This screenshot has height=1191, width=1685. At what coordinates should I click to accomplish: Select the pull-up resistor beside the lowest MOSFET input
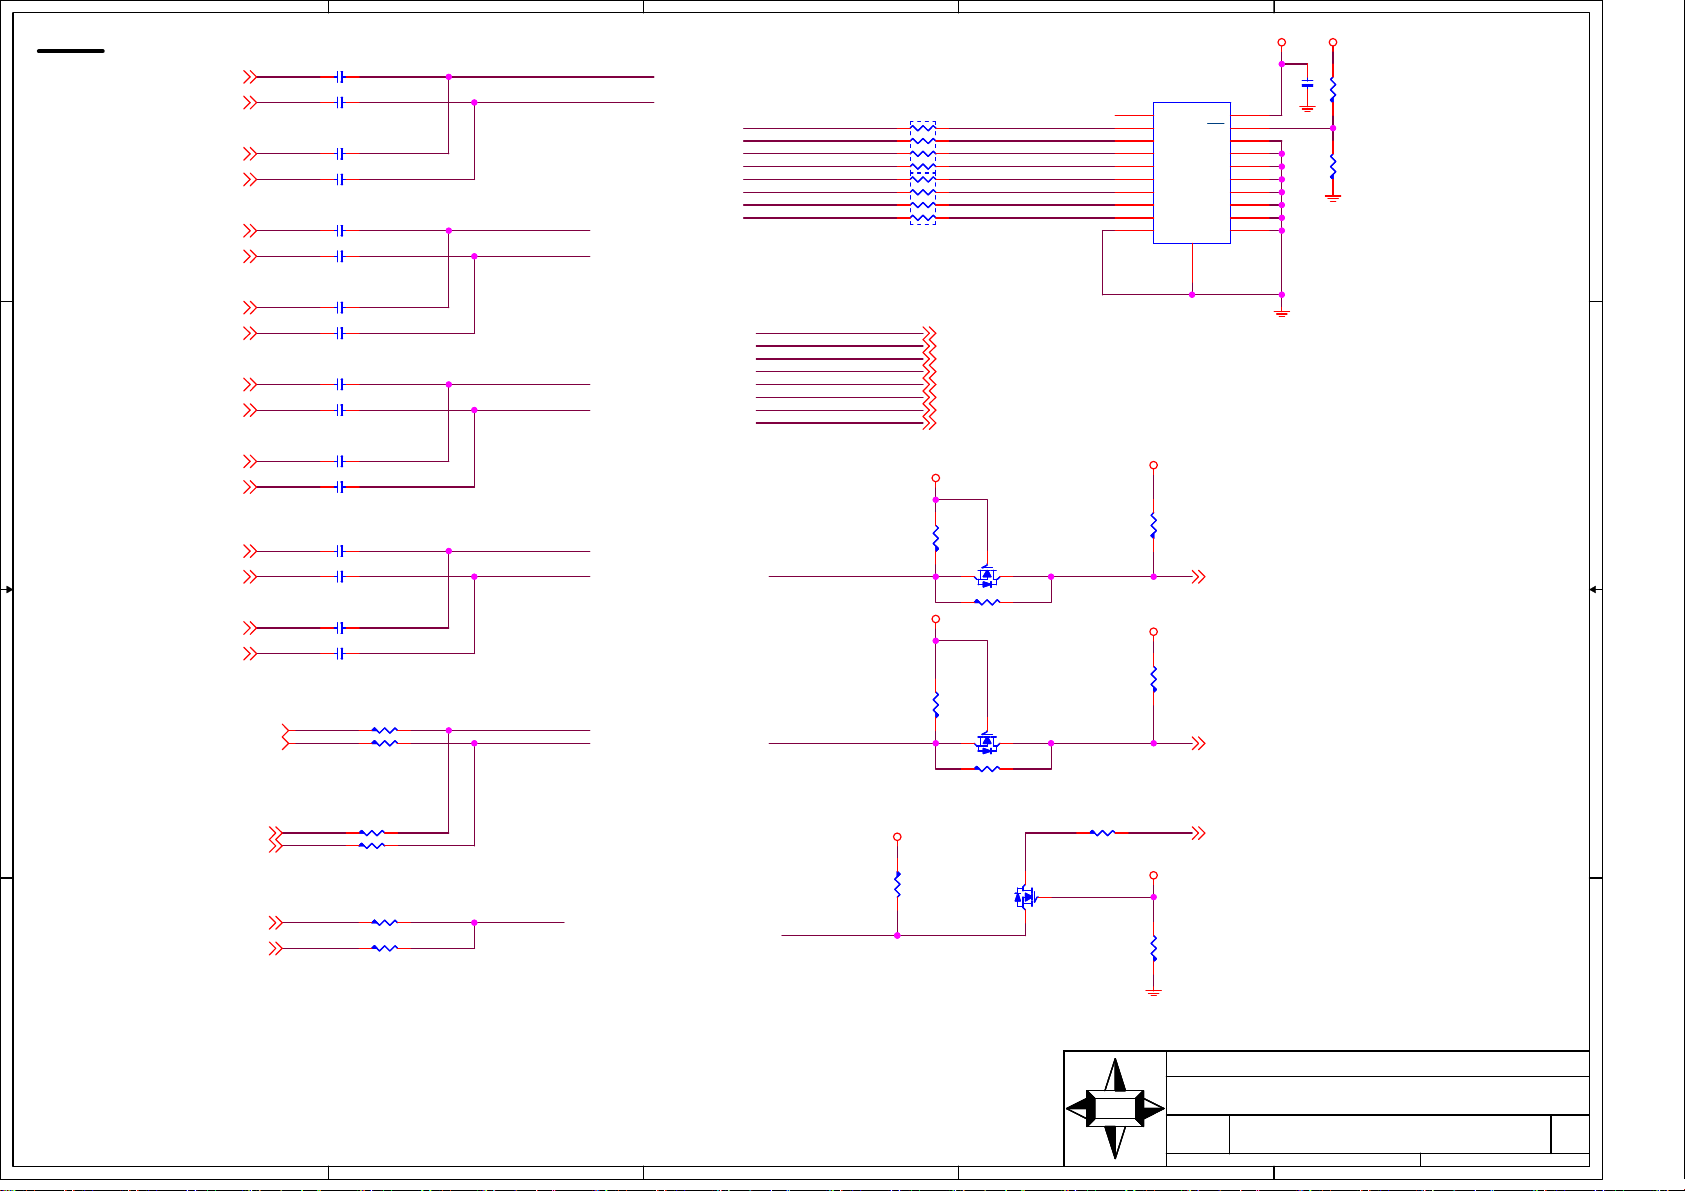pyautogui.click(x=898, y=885)
